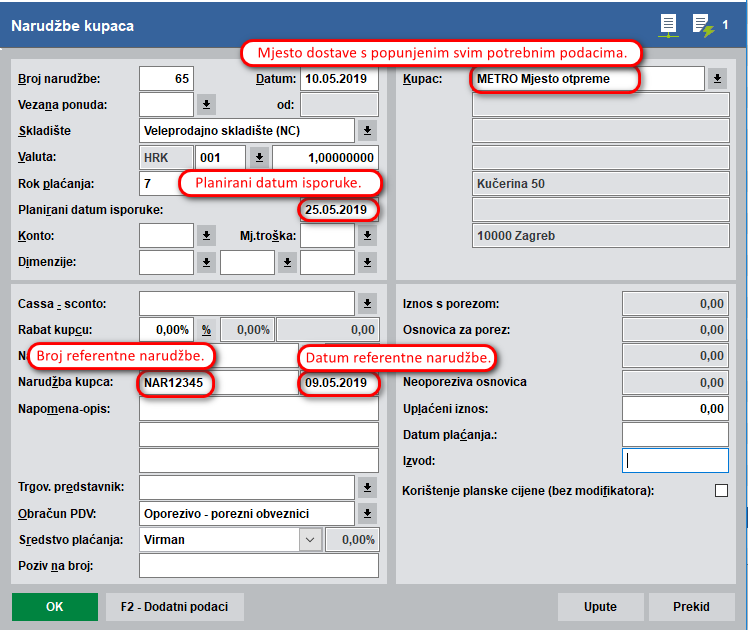Click the Trgov. predstavnik input field

(x=247, y=487)
